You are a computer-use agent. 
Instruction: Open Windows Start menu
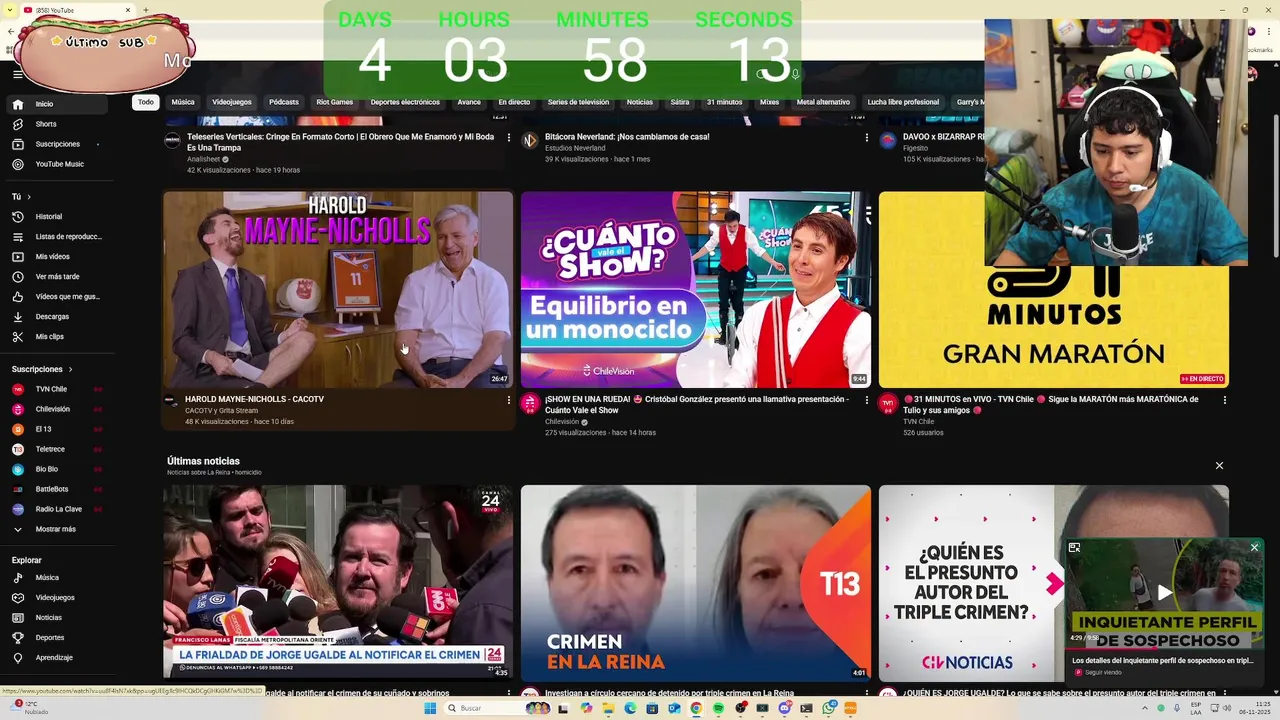coord(430,708)
